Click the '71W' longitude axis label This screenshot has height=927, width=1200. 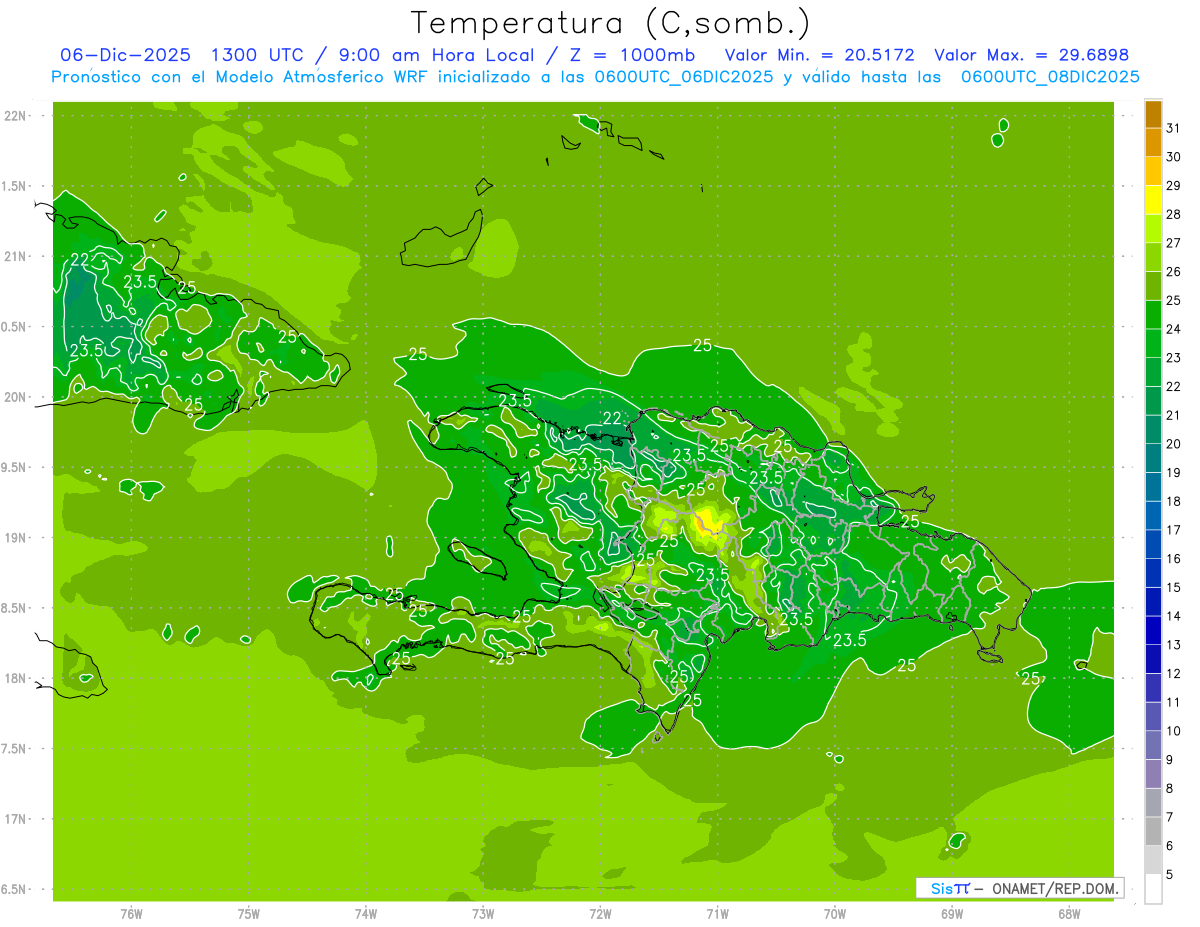[717, 914]
